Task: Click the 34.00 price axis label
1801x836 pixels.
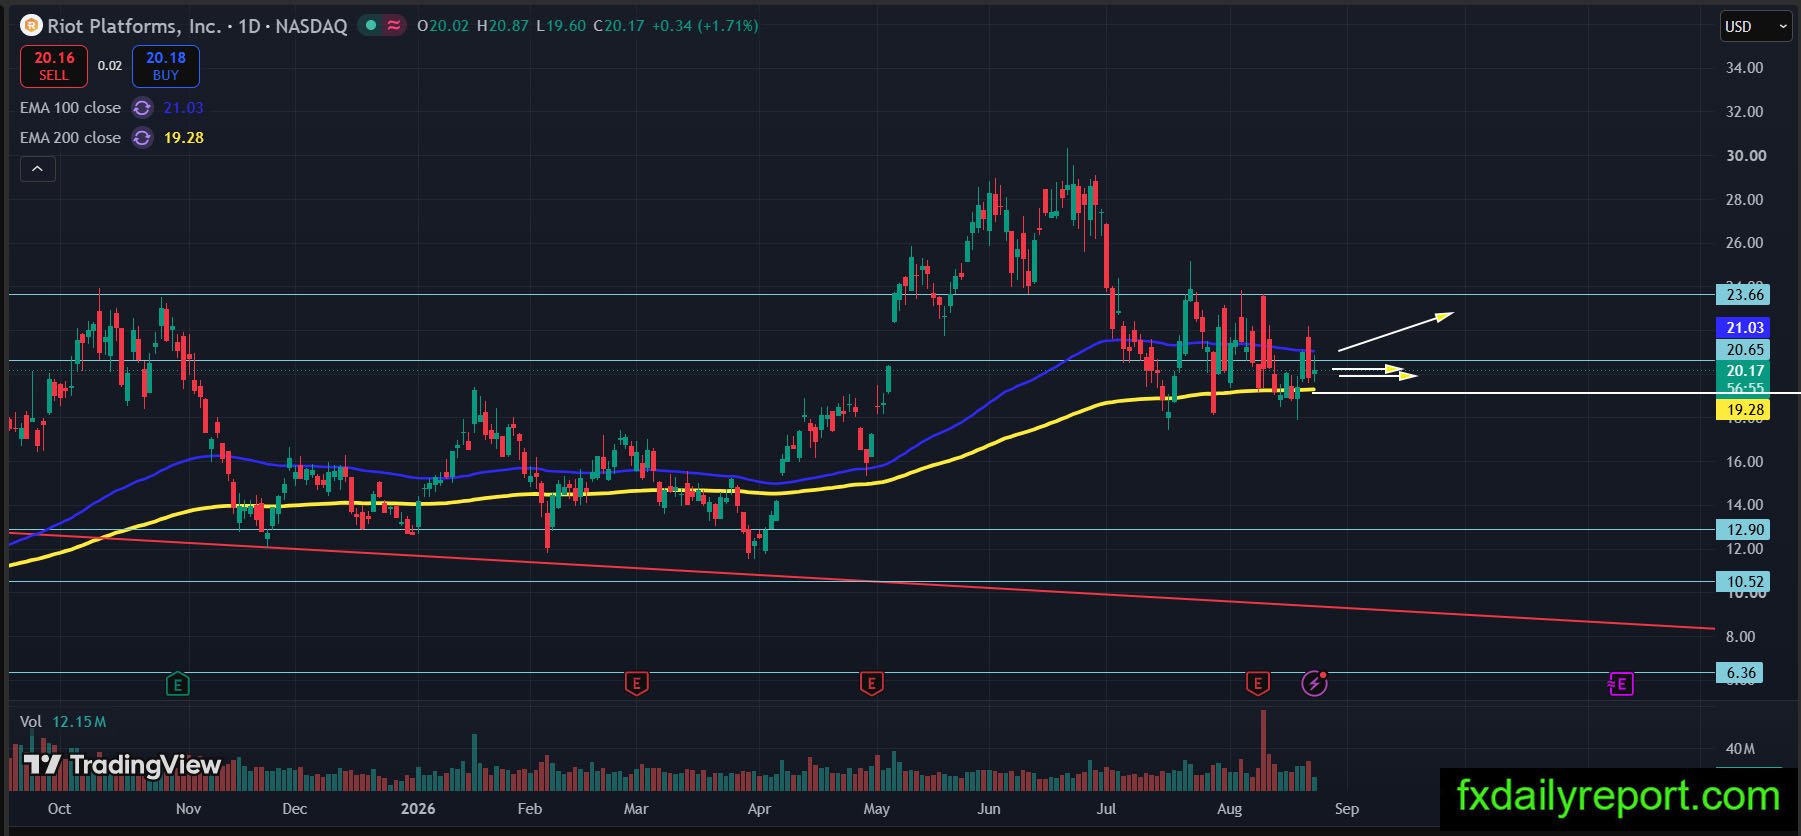Action: [1745, 68]
